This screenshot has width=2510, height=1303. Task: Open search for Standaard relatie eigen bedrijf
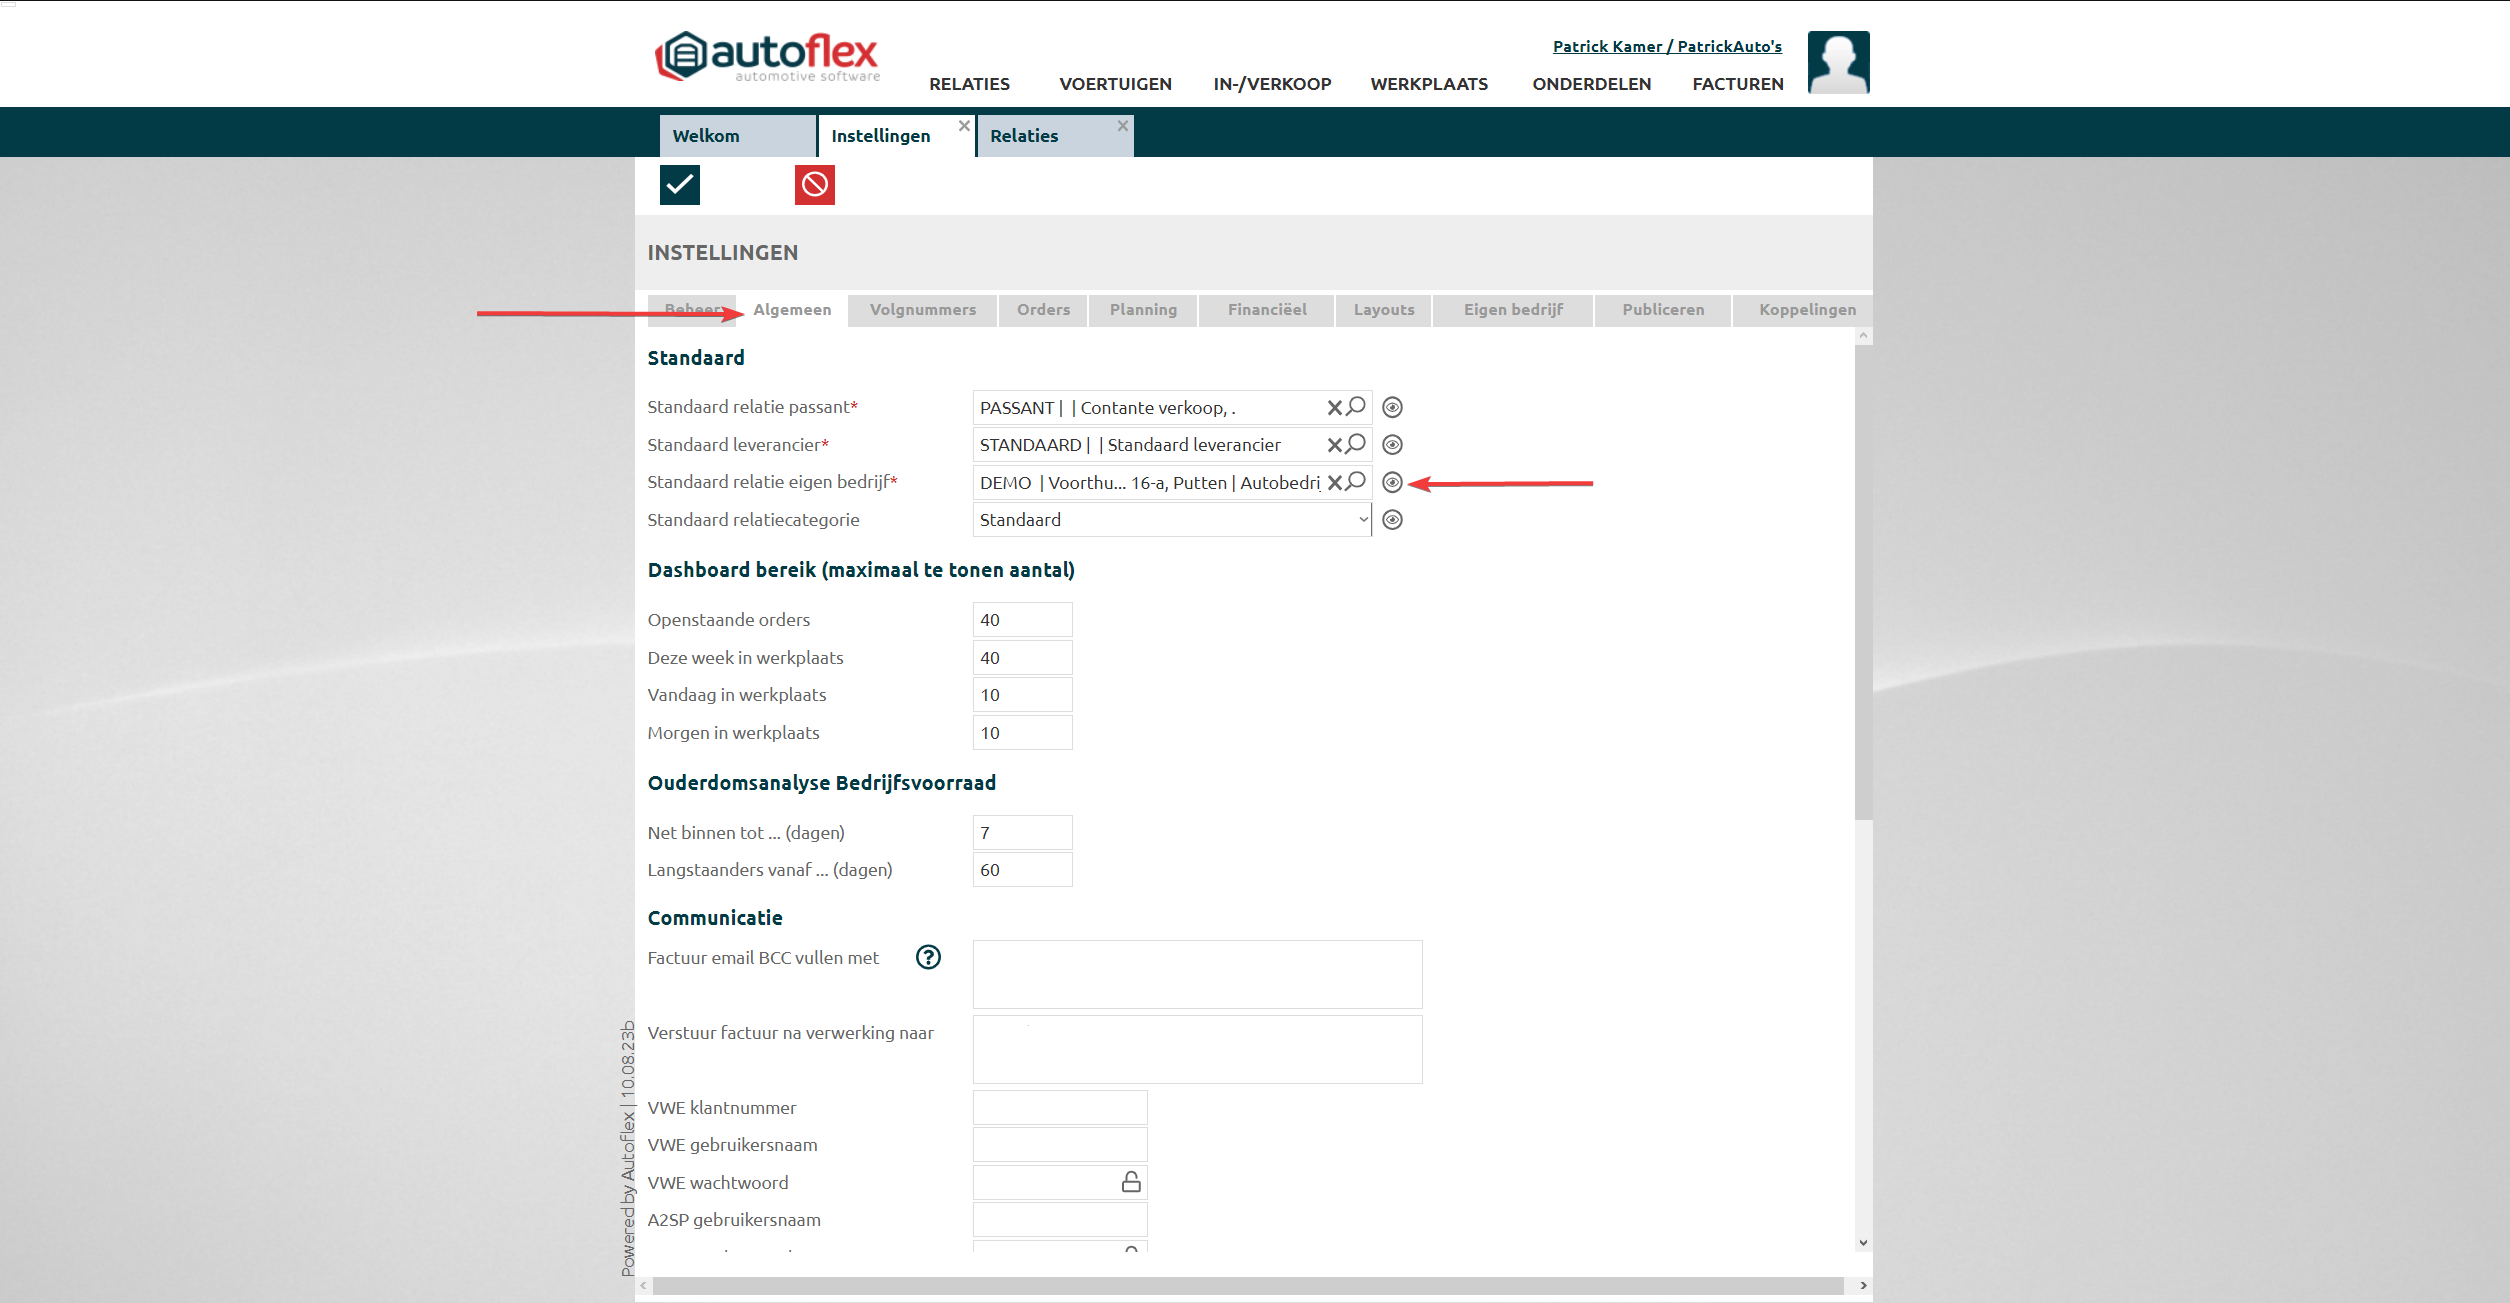click(1356, 482)
